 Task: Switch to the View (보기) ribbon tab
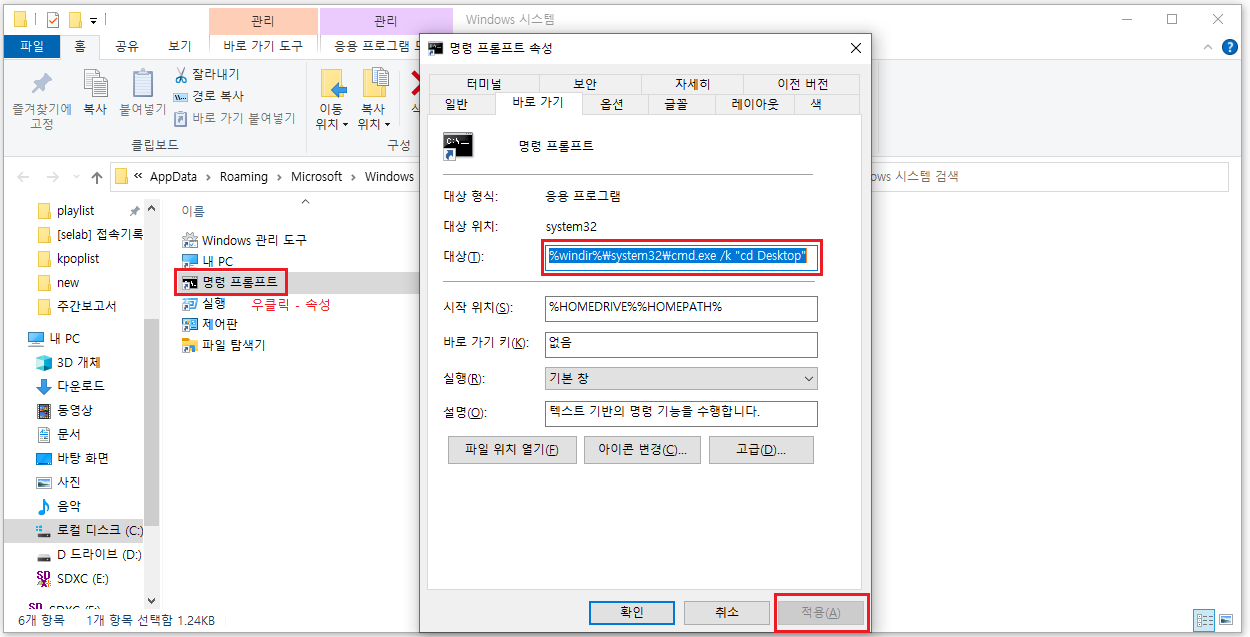pos(180,45)
